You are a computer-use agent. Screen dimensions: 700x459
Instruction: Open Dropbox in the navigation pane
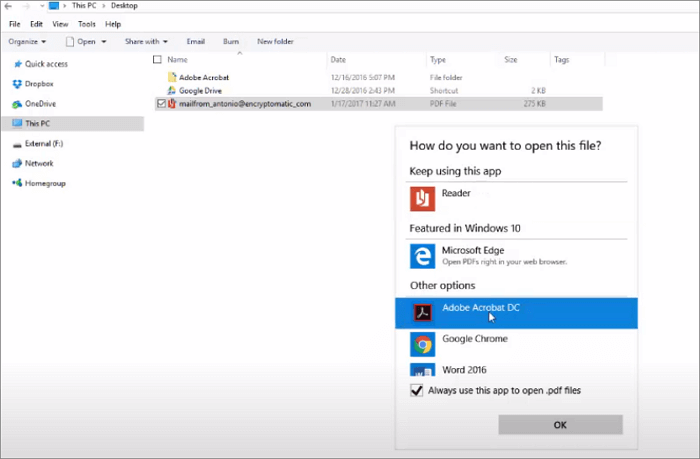(x=39, y=83)
